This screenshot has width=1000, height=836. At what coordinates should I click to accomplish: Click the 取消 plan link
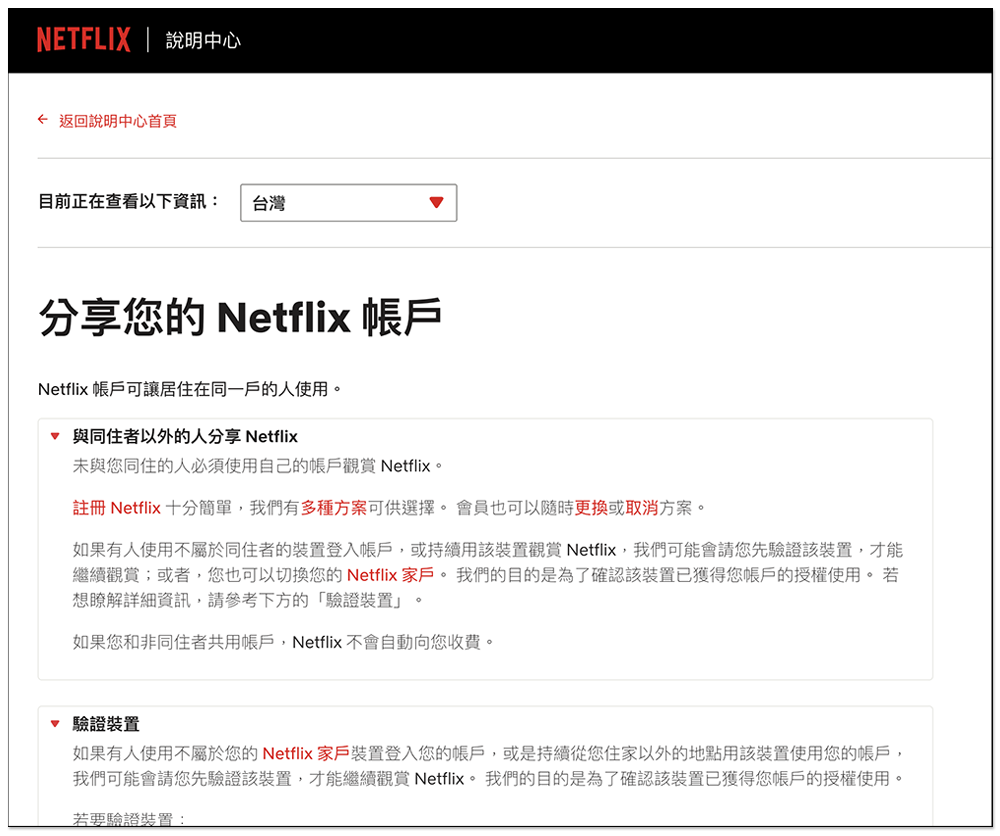(x=642, y=508)
